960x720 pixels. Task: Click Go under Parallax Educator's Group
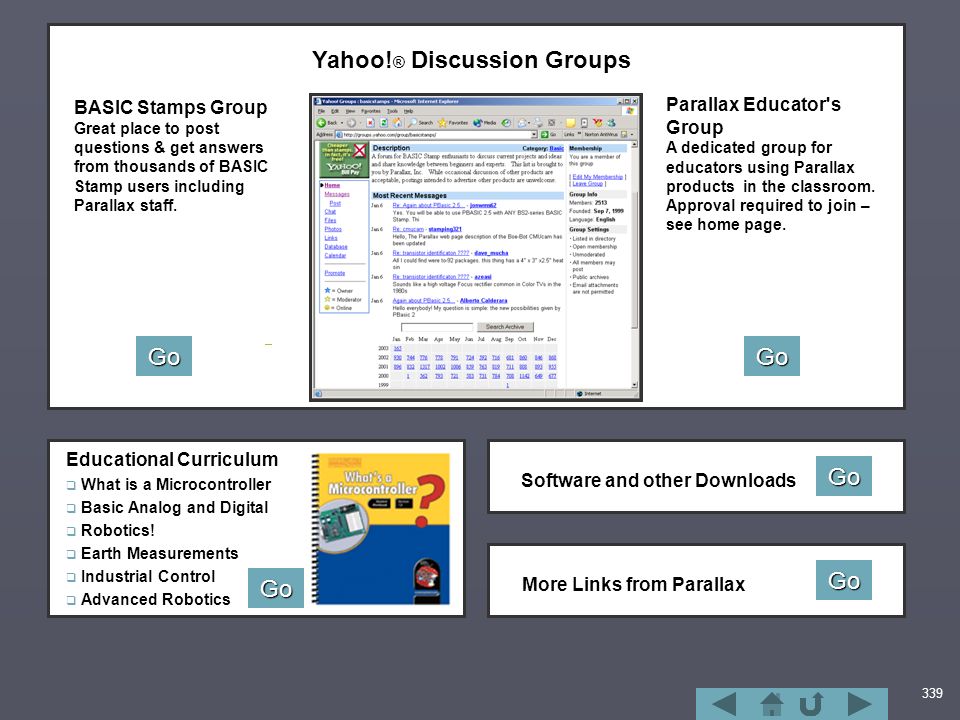pyautogui.click(x=771, y=356)
